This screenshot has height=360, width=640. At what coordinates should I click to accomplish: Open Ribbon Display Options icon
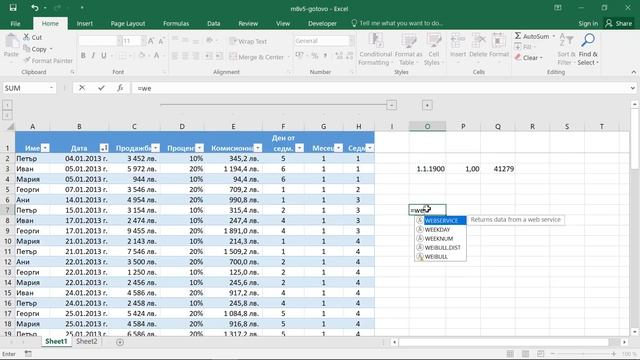coord(558,8)
